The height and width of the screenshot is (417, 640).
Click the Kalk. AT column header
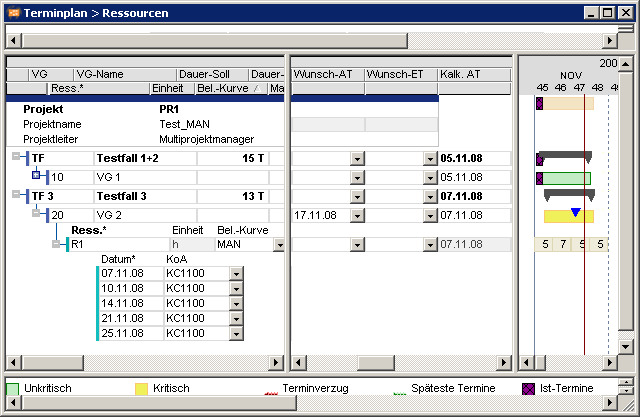[x=474, y=75]
